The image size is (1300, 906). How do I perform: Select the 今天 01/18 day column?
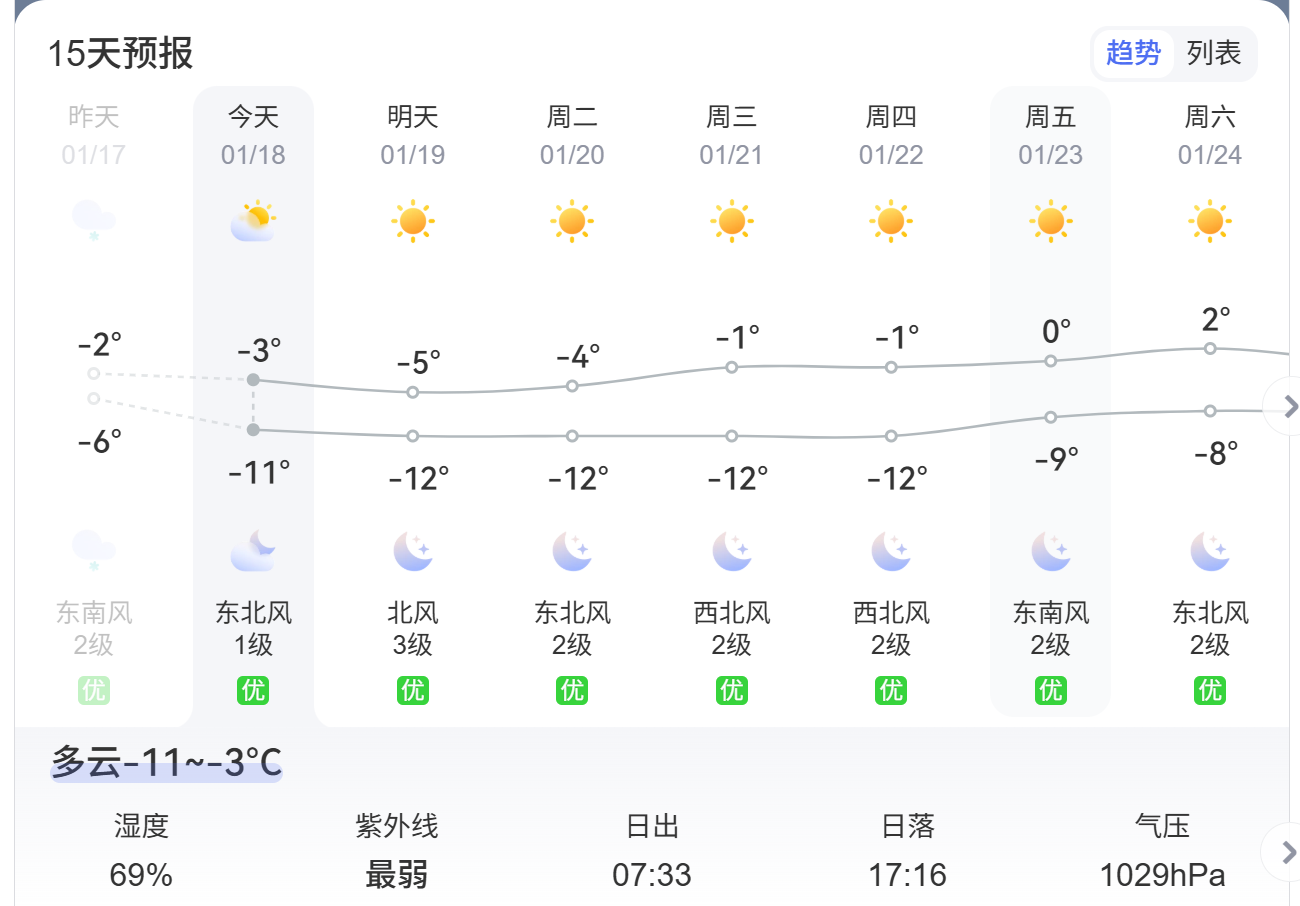coord(253,135)
